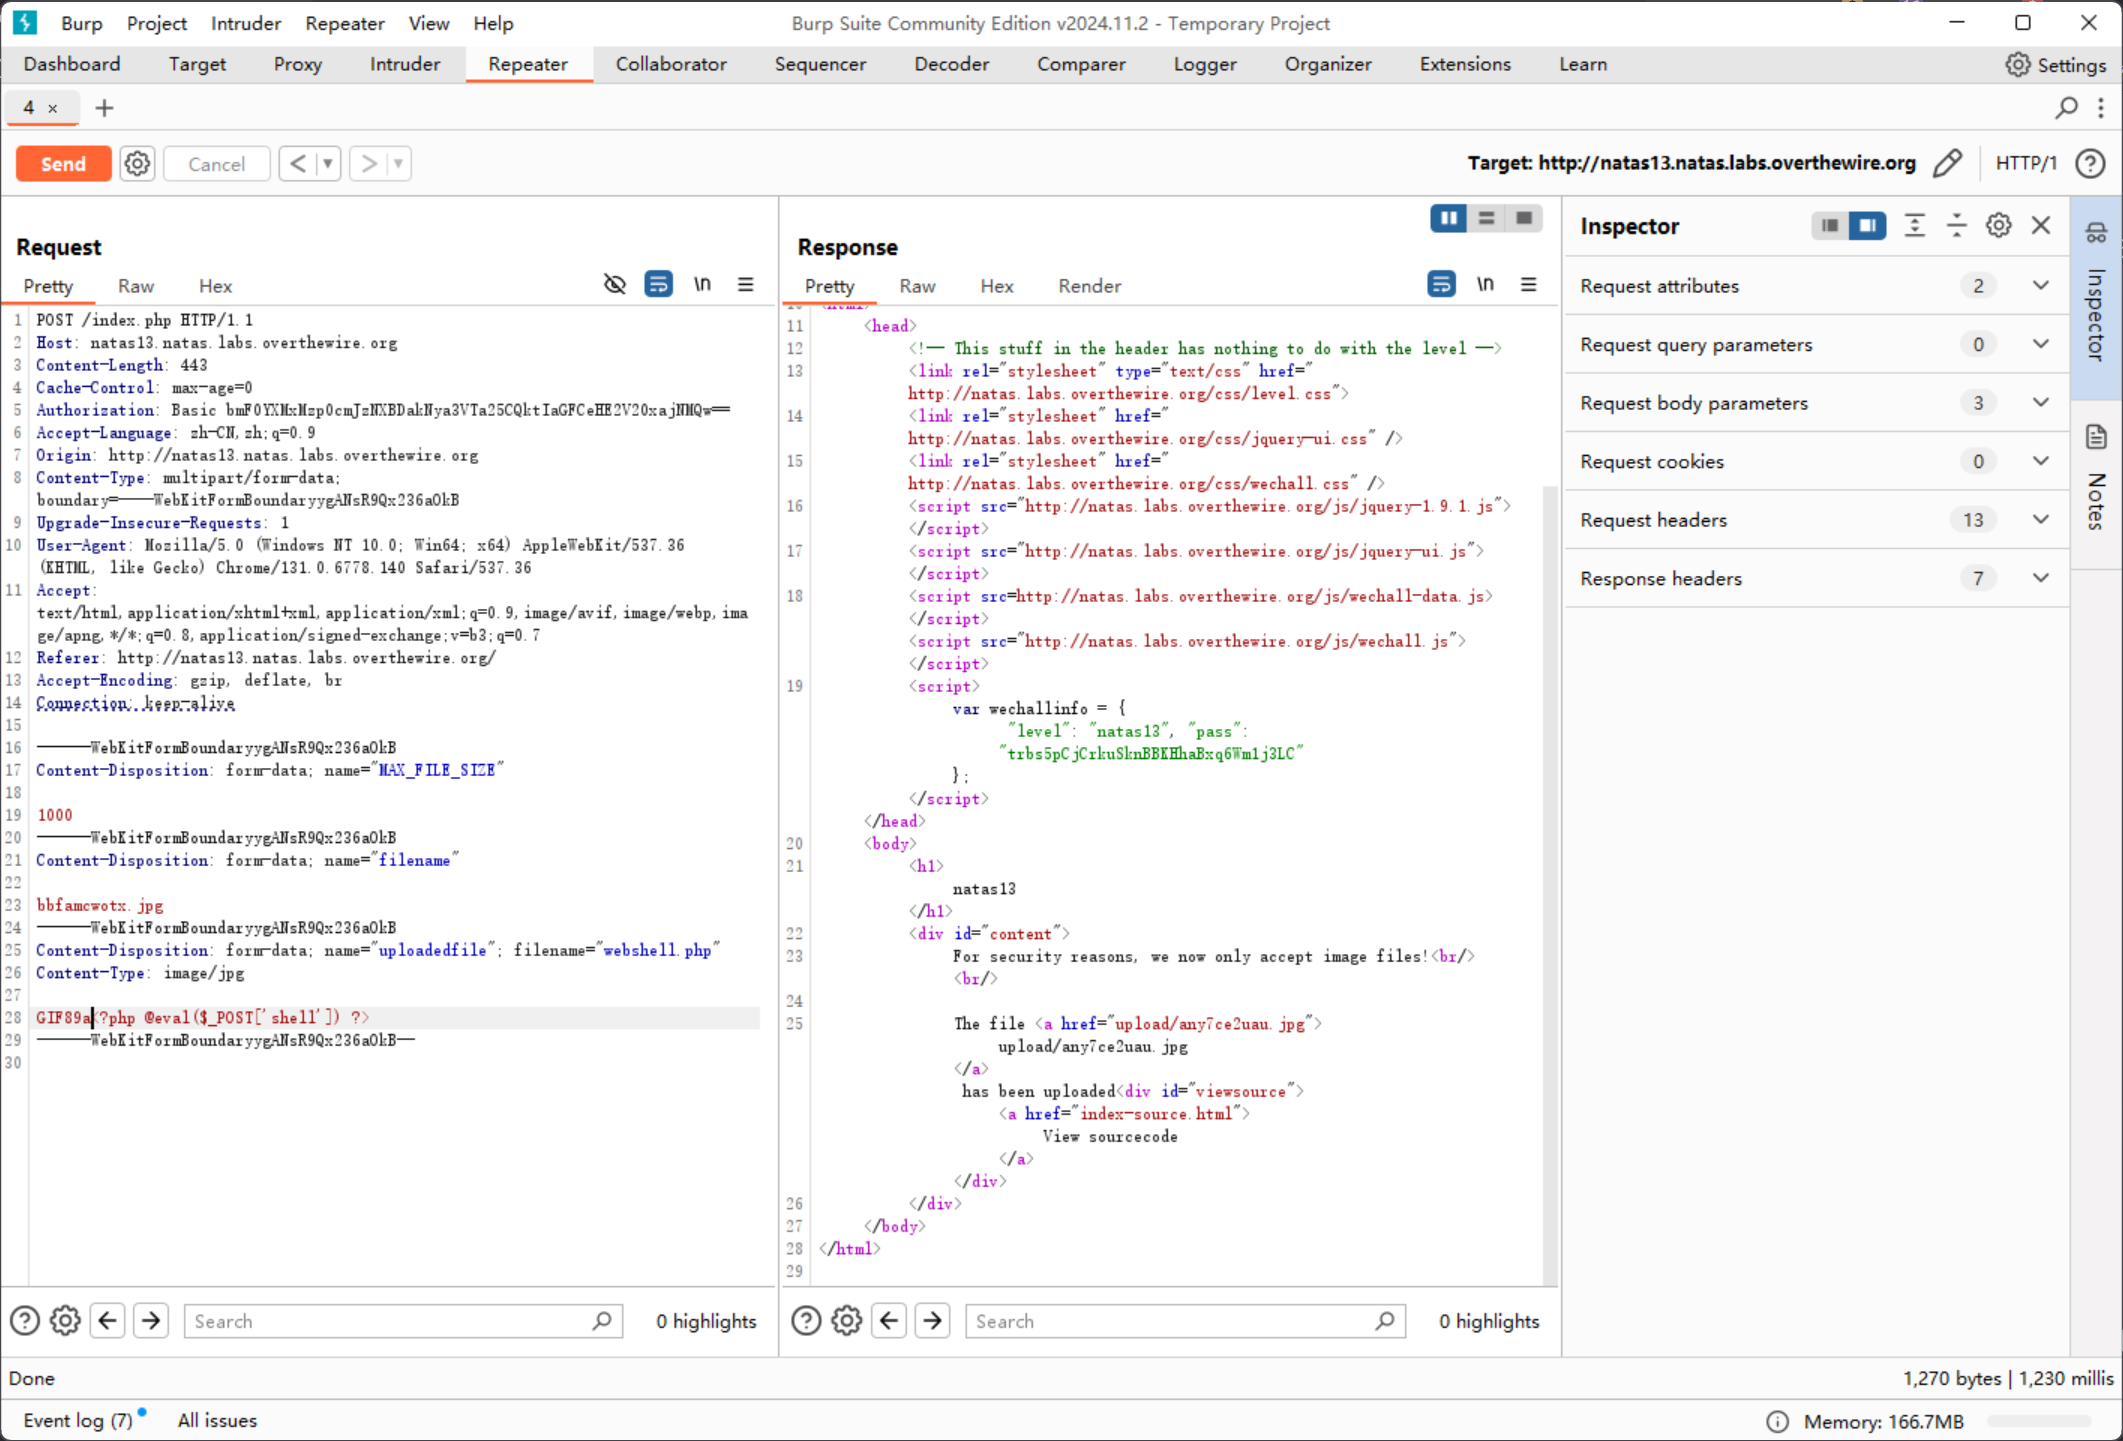Image resolution: width=2123 pixels, height=1441 pixels.
Task: Open the Extensions tab
Action: tap(1465, 64)
